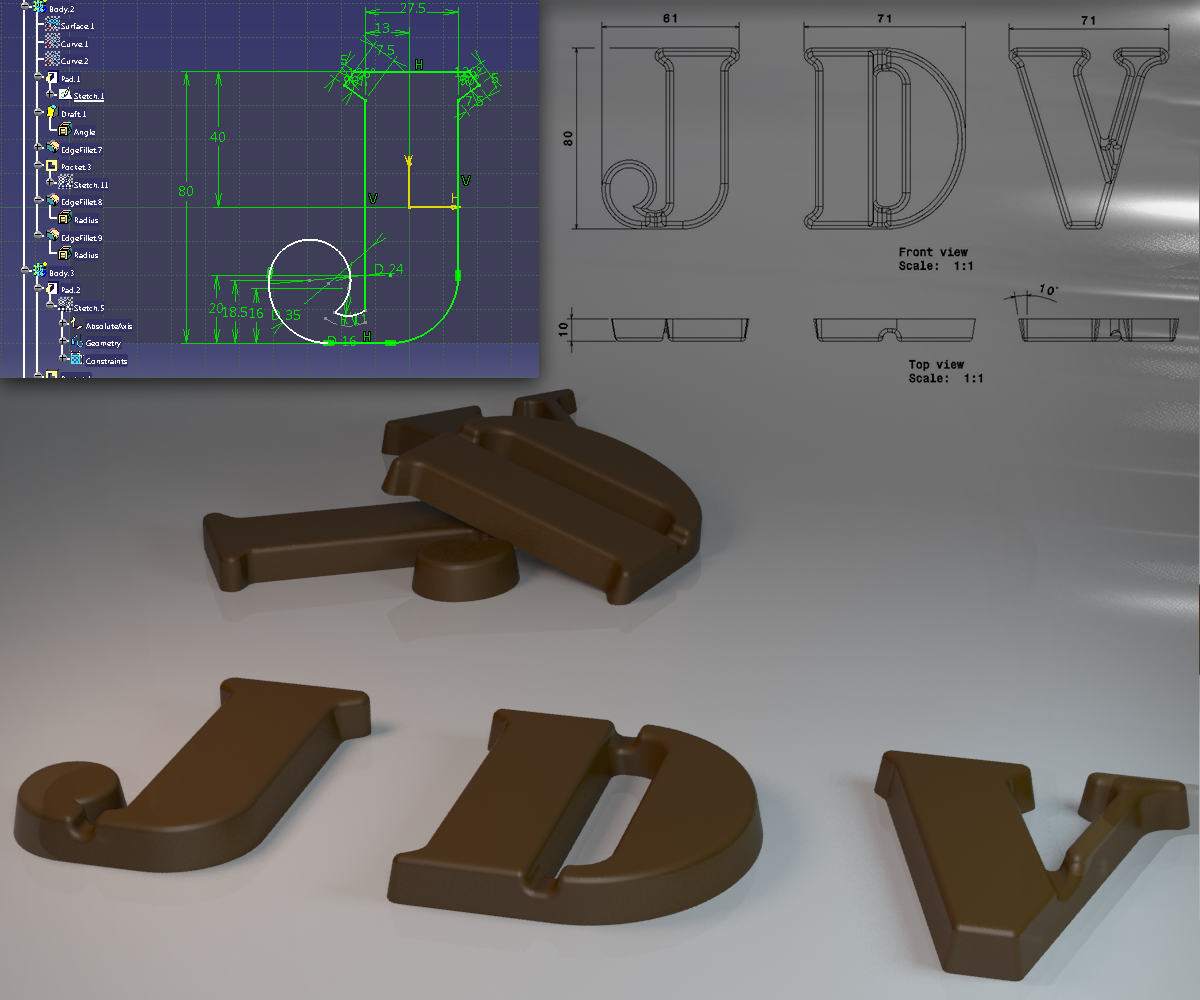Screen dimensions: 1200x1000
Task: Collapse the EdgeFillet.9 node
Action: [37, 237]
